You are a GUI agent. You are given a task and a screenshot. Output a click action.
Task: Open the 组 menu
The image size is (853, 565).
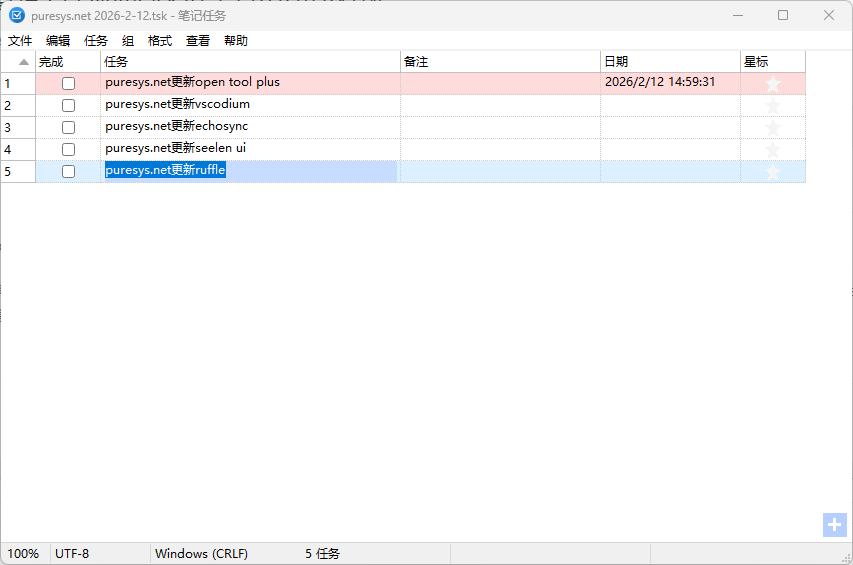tap(128, 41)
